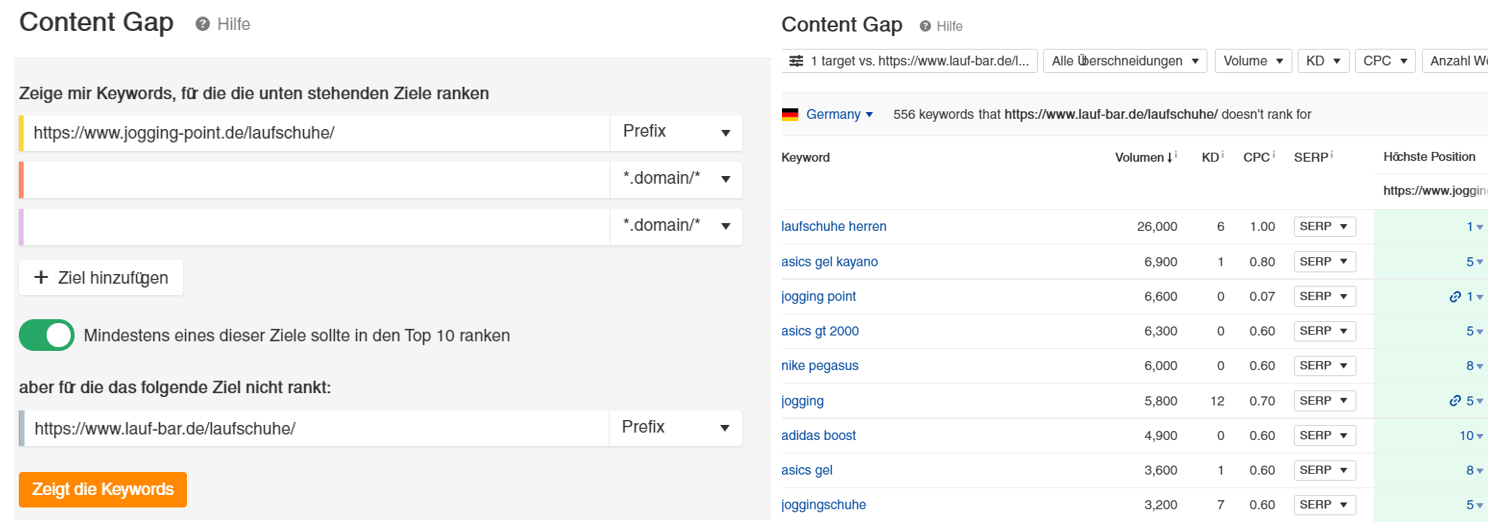Click the Volumen sort arrow icon

tap(1167, 157)
